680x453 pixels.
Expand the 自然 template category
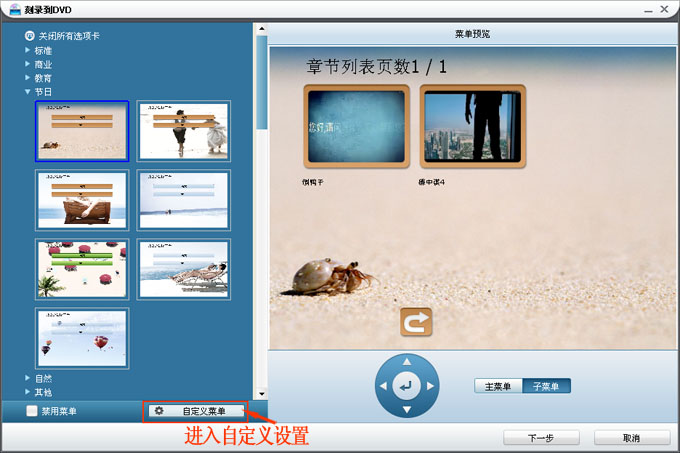point(27,378)
